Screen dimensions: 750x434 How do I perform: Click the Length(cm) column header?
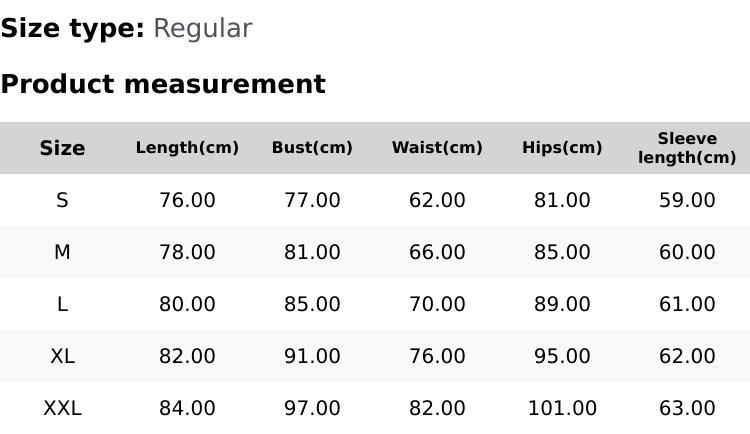click(187, 147)
